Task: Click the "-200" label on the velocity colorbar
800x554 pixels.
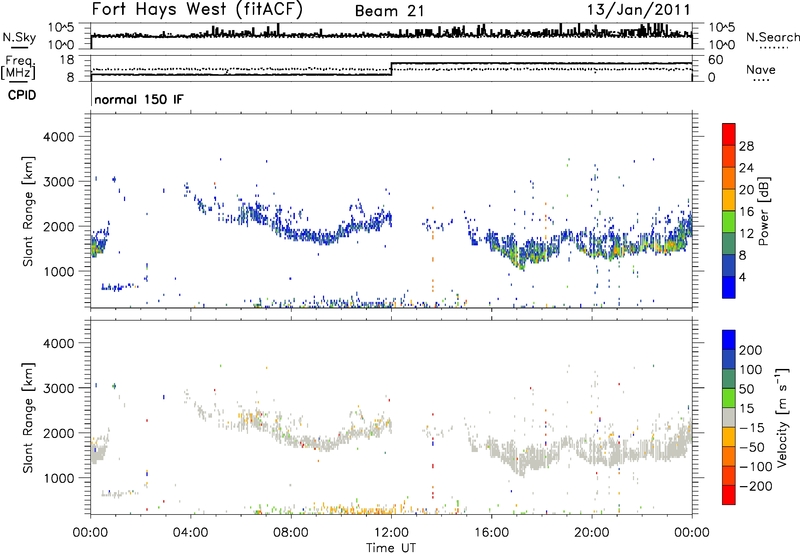Action: coord(756,486)
